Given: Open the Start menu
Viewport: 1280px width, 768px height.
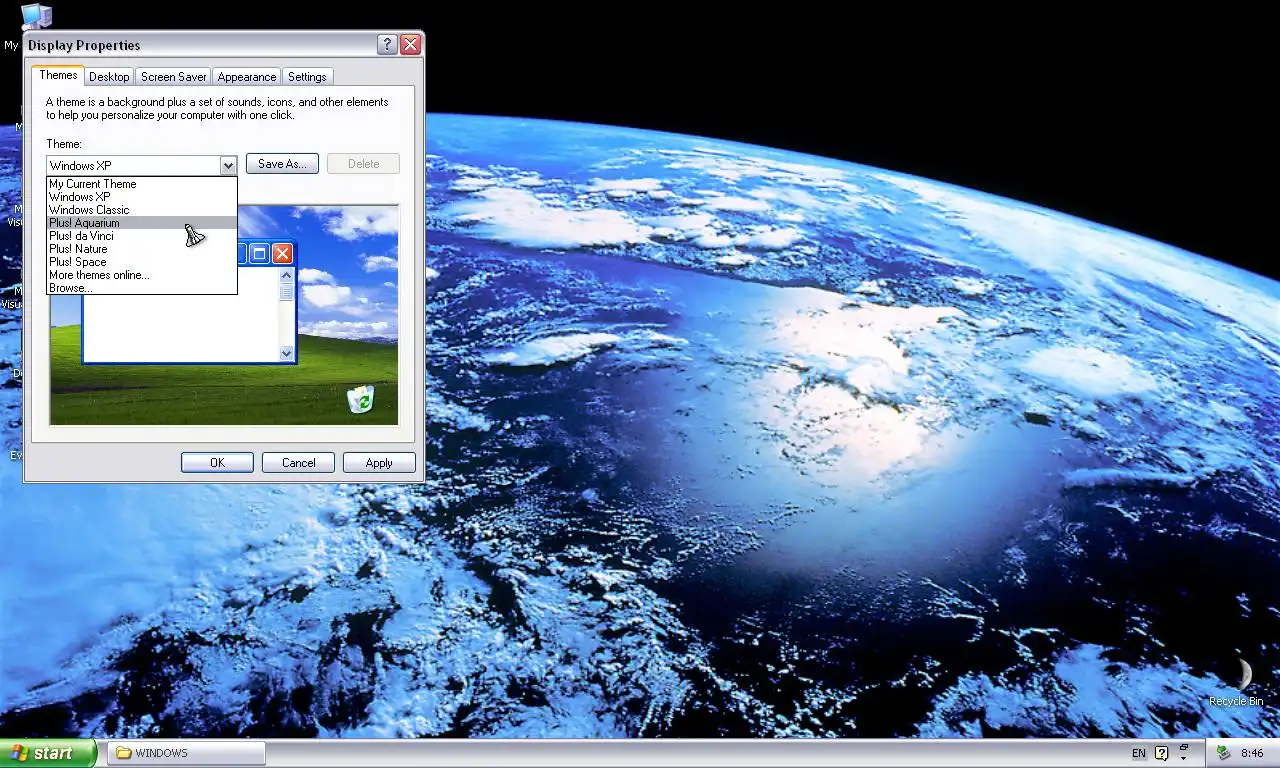Looking at the screenshot, I should [48, 753].
